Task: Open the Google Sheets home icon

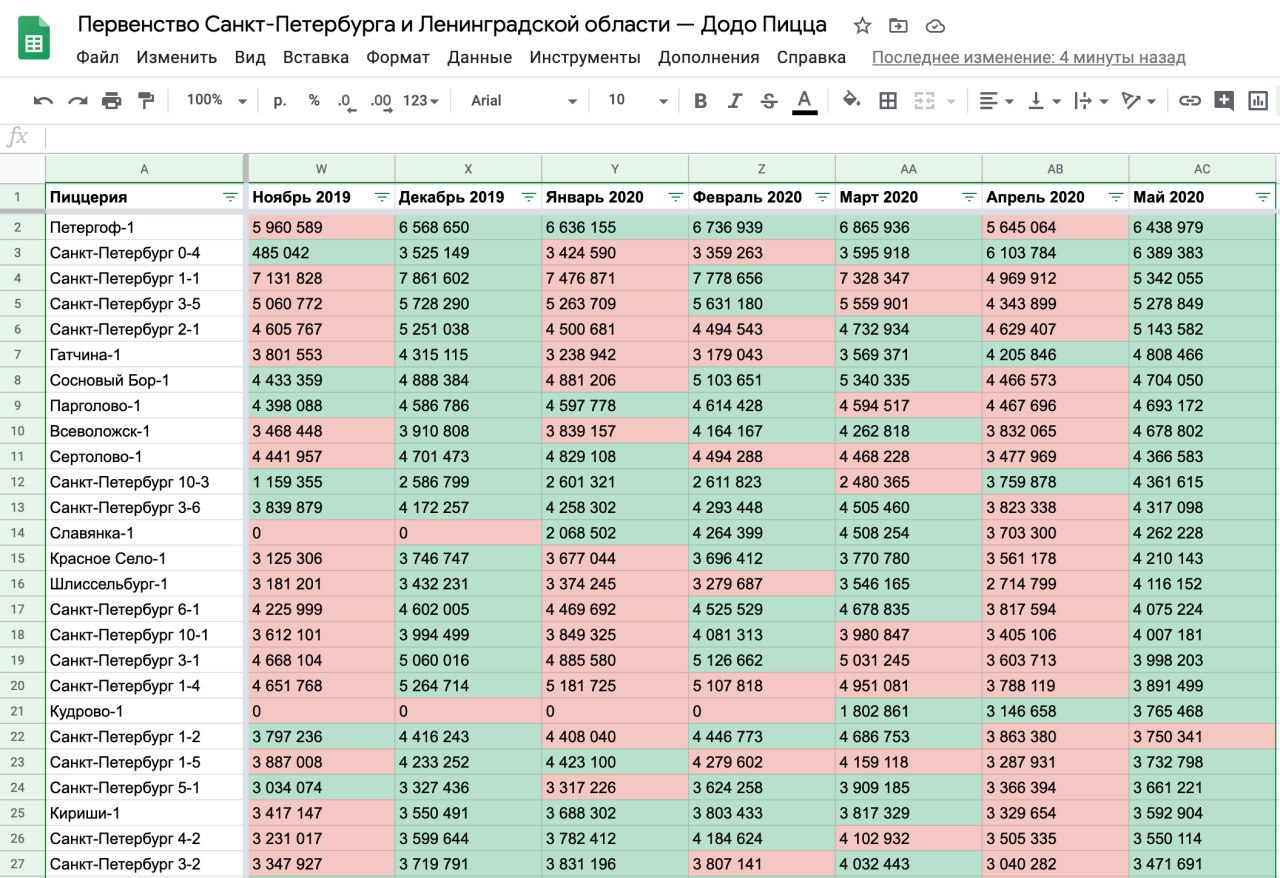Action: tap(35, 39)
